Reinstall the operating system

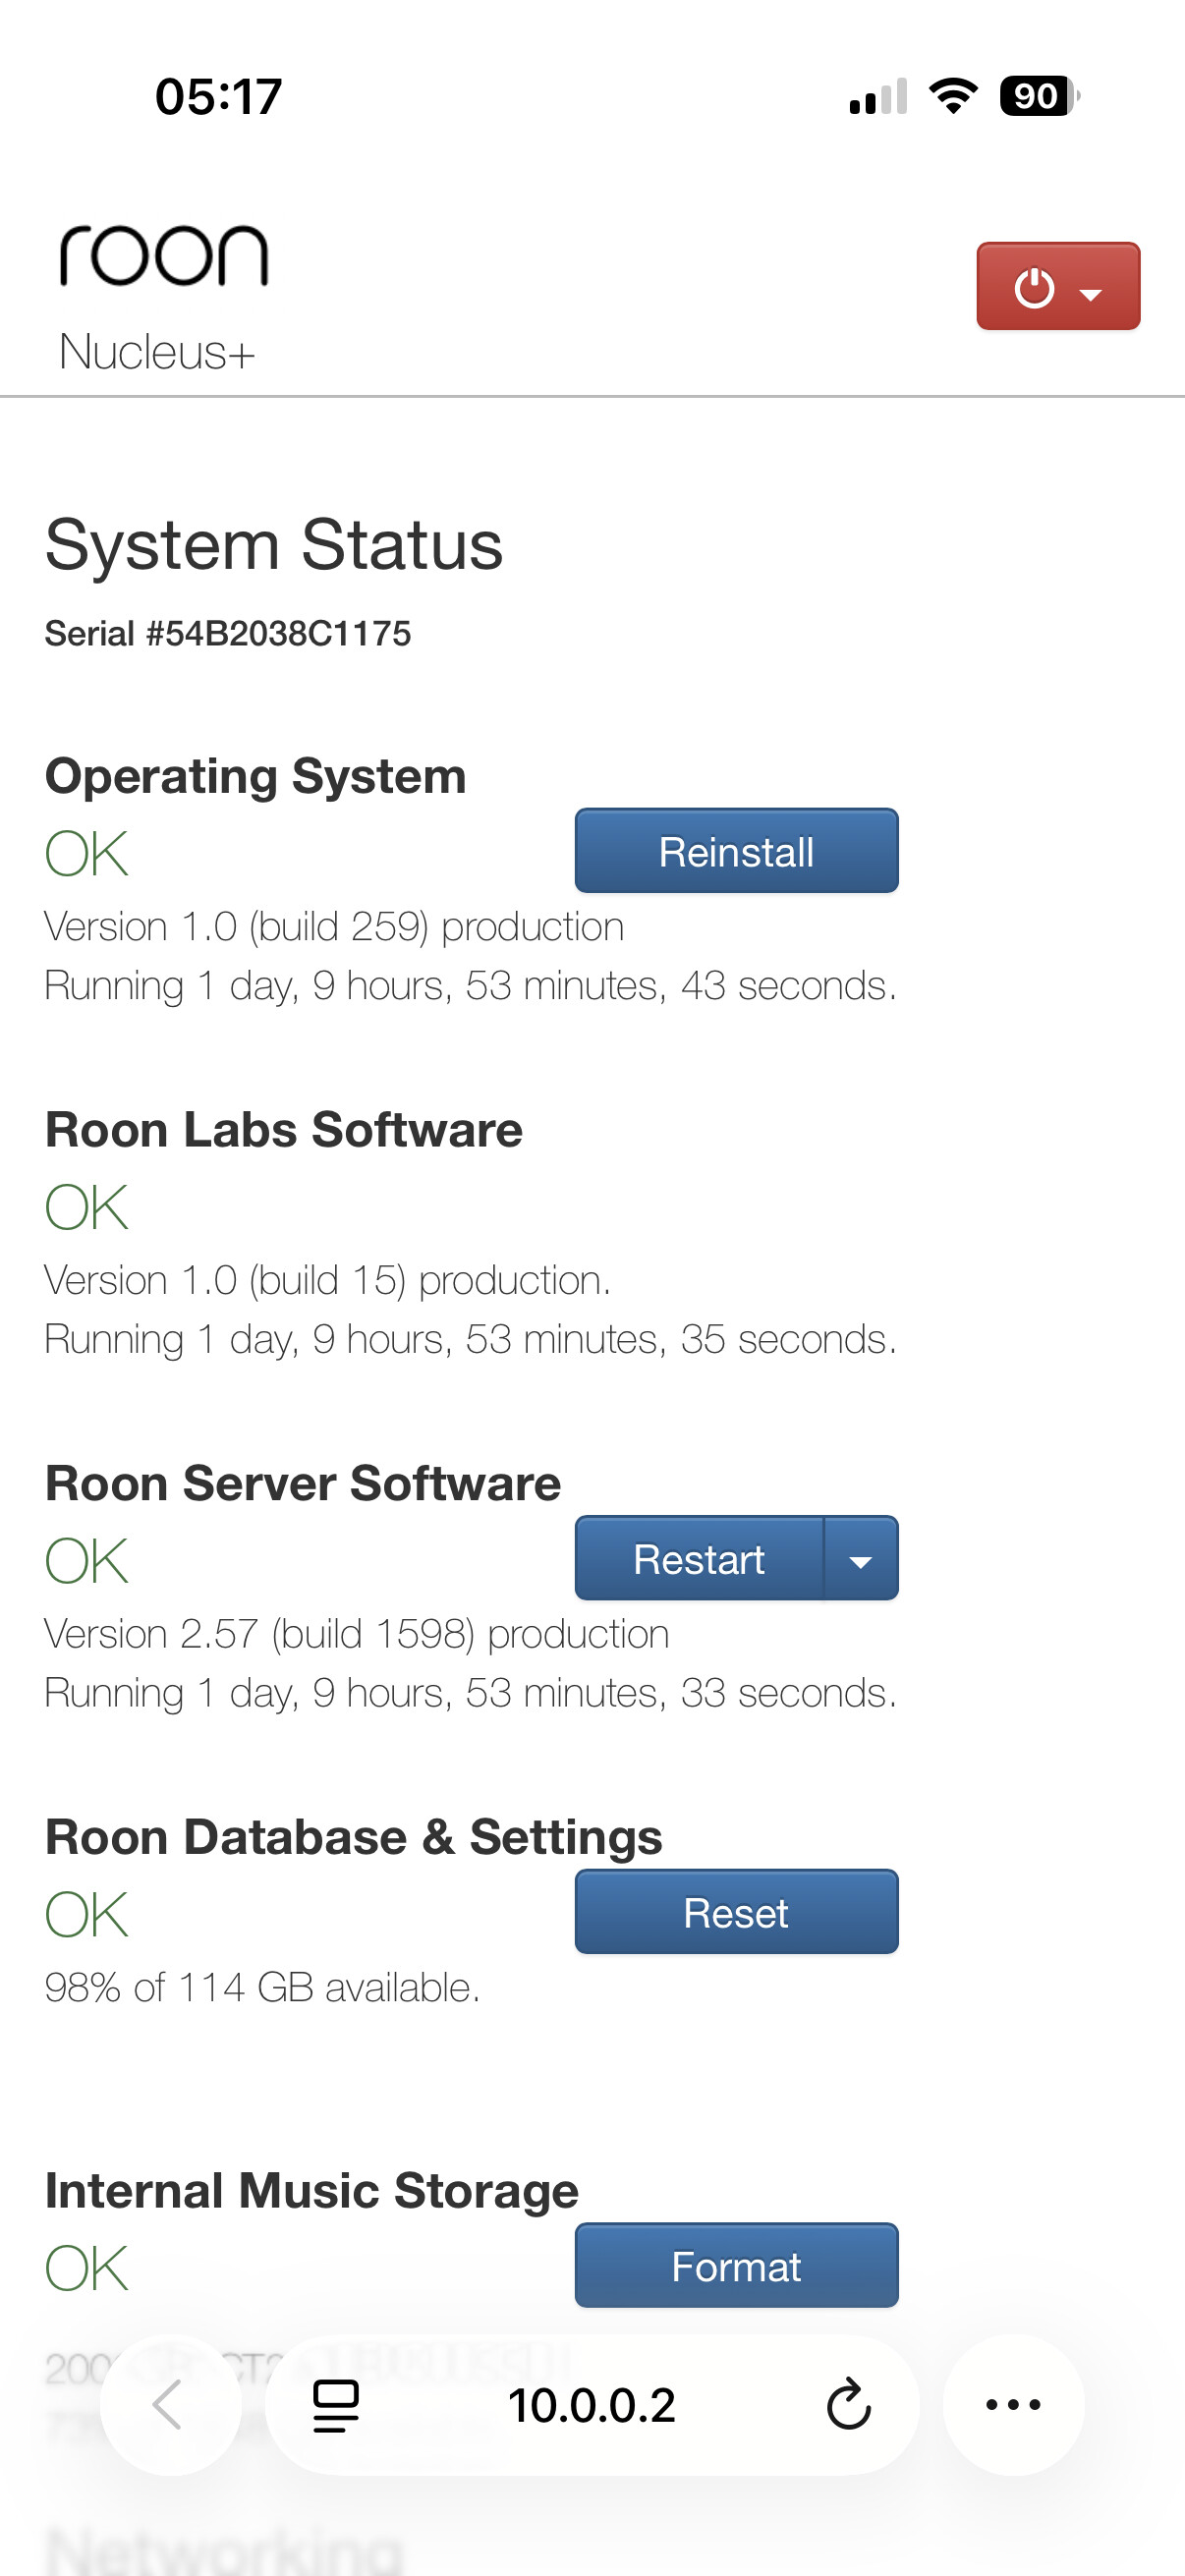click(736, 851)
